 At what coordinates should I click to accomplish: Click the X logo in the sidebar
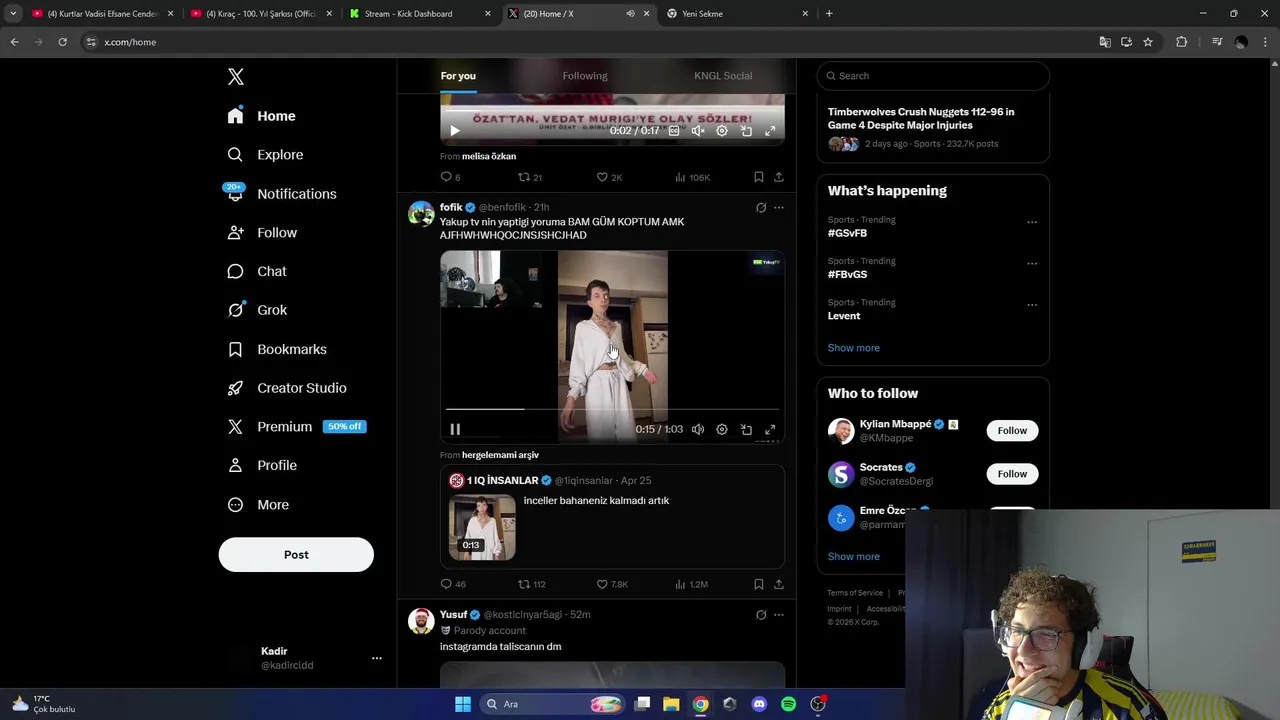[235, 77]
